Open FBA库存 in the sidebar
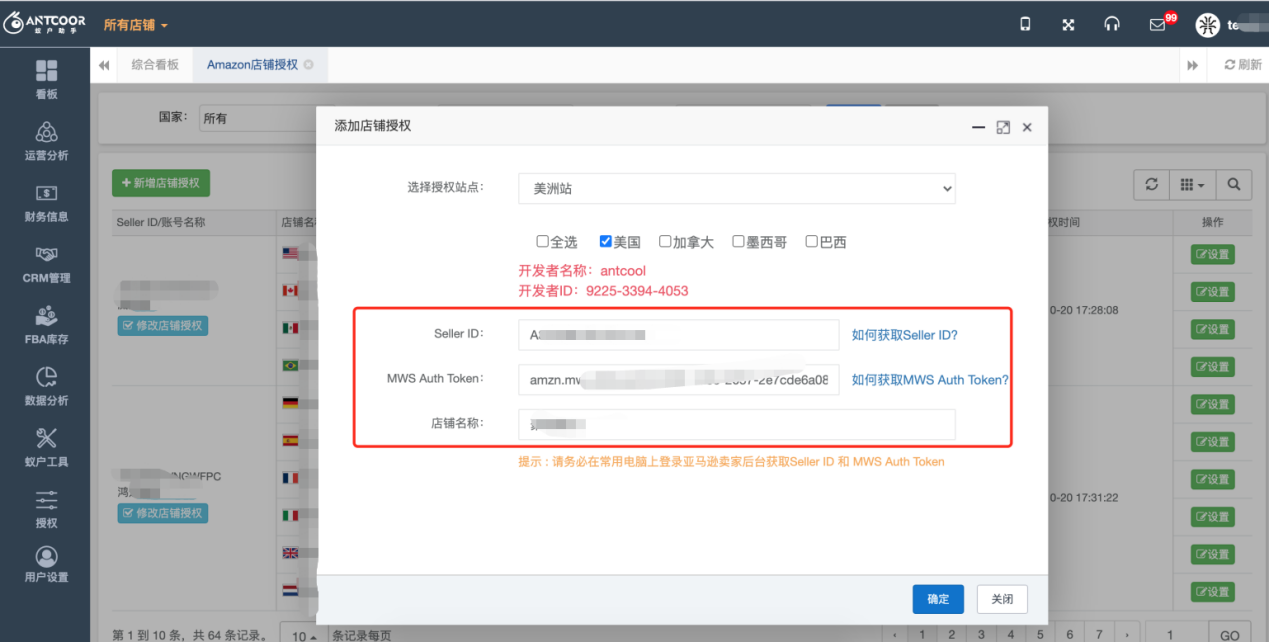Screen dimensions: 1269x642 pos(46,326)
